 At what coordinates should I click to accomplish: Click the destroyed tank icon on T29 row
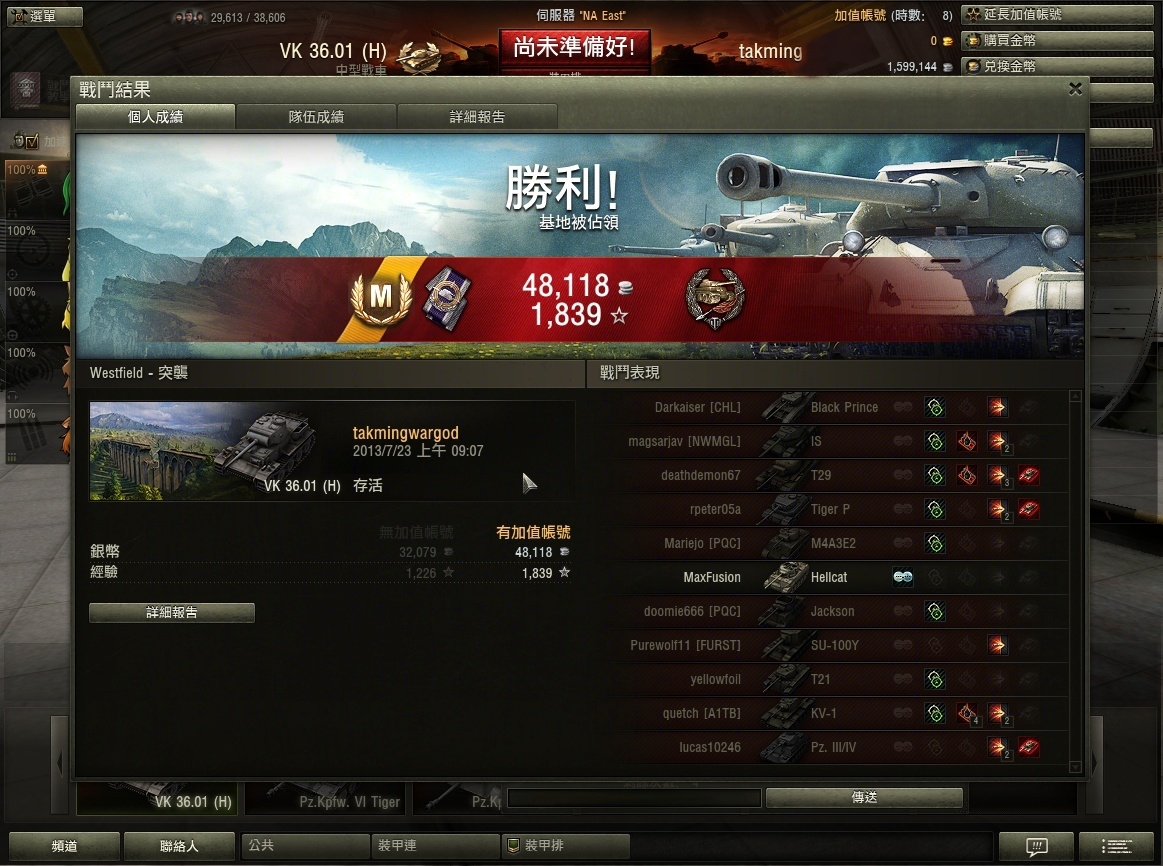(1028, 475)
